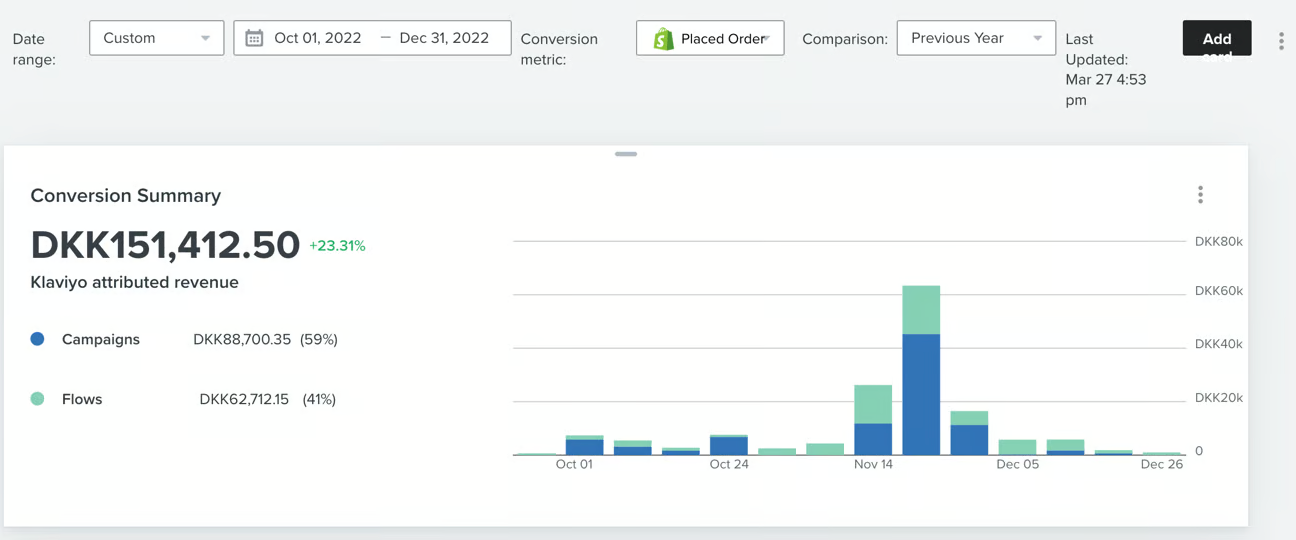Expand the Previous Year comparison dropdown
Viewport: 1296px width, 540px height.
pos(975,38)
